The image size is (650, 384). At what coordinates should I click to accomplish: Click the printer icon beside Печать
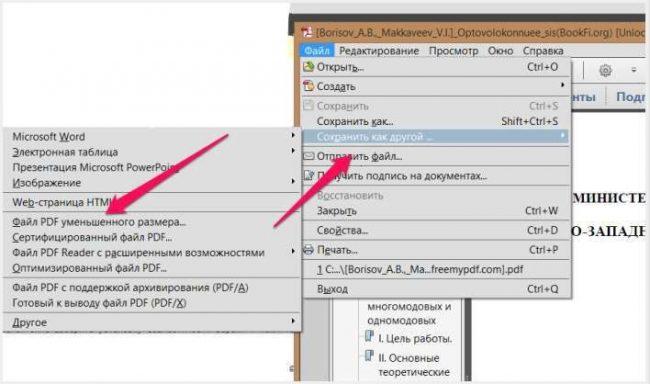click(309, 250)
